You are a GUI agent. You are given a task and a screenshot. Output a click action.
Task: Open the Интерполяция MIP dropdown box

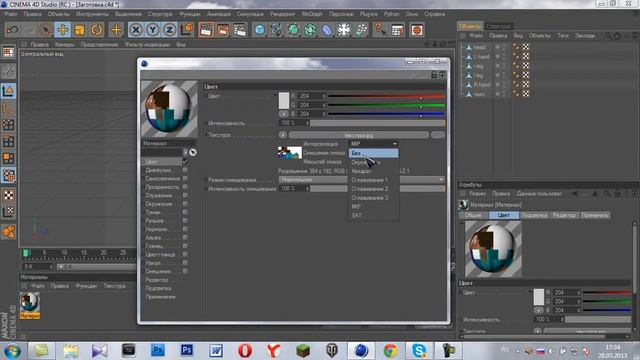[373, 144]
